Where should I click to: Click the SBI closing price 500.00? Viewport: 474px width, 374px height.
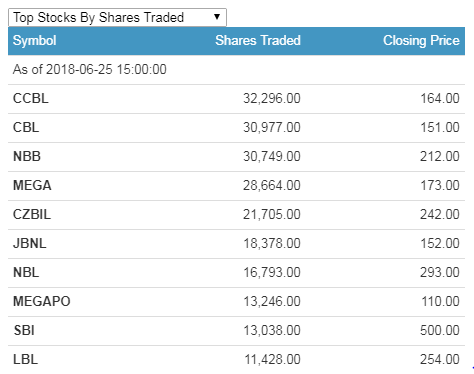440,330
